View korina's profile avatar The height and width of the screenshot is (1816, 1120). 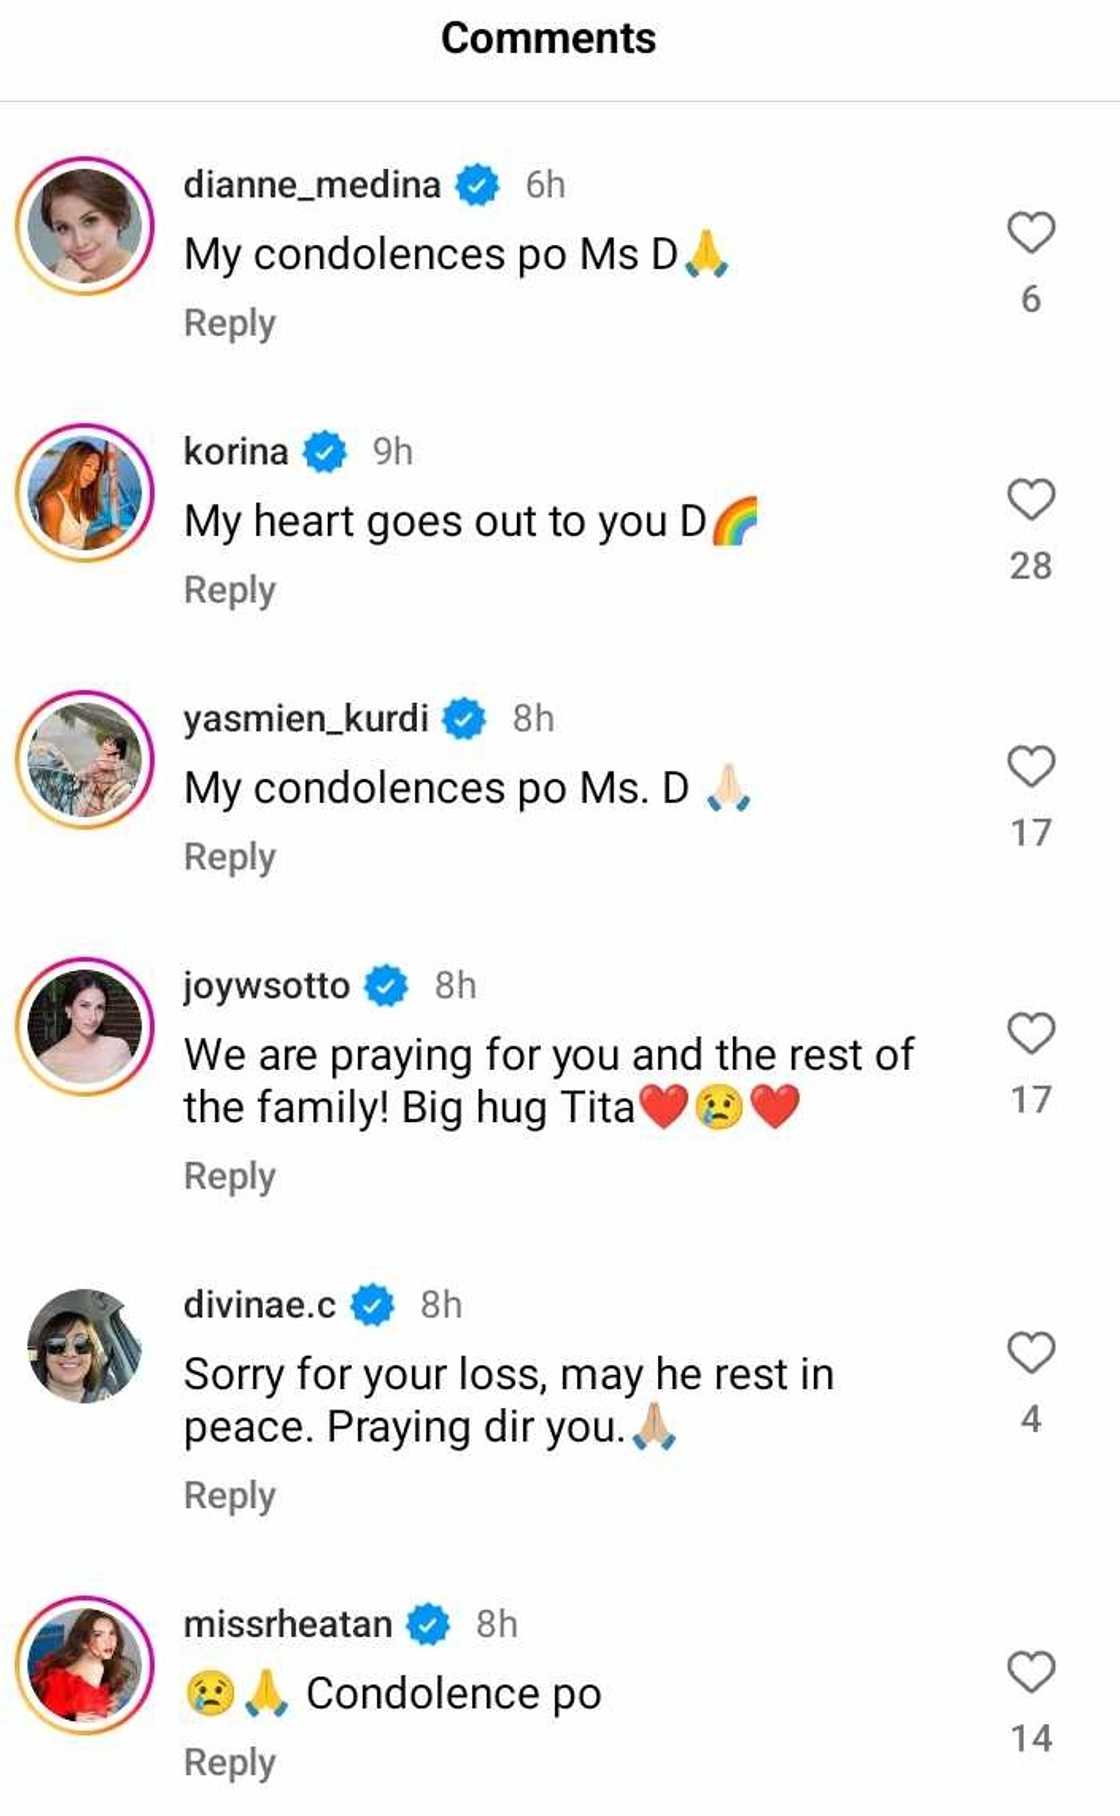point(85,492)
